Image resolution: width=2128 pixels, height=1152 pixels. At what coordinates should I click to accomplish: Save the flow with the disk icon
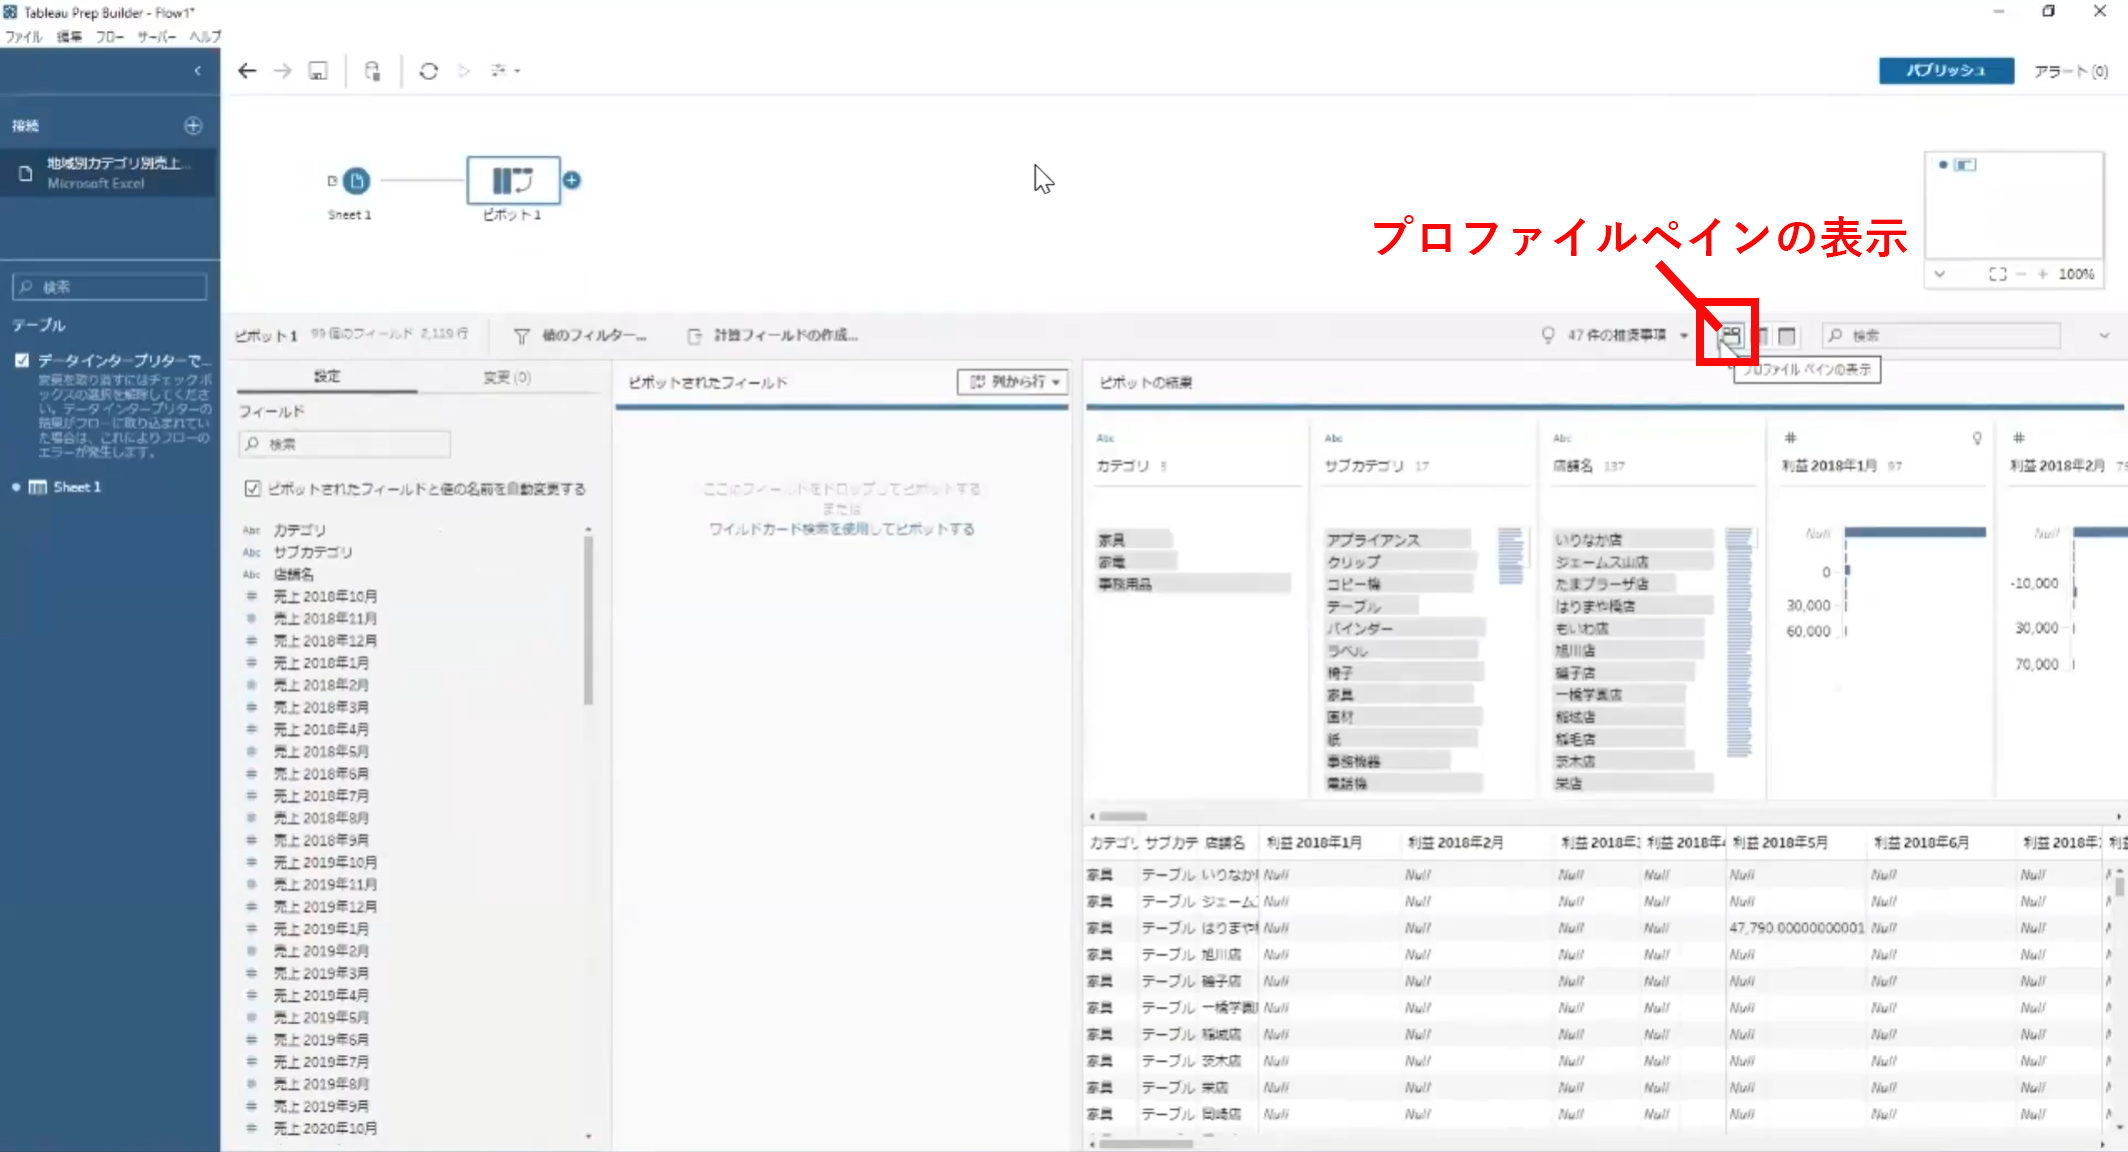[318, 71]
